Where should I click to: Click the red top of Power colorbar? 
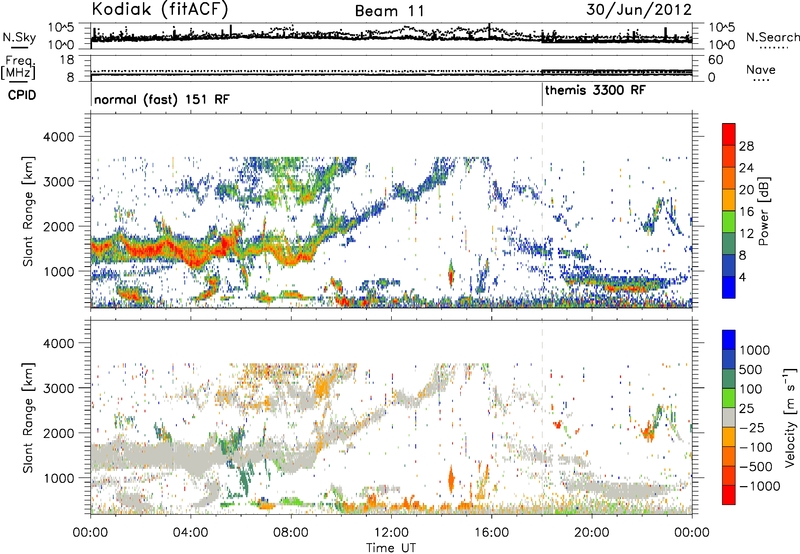coord(729,132)
